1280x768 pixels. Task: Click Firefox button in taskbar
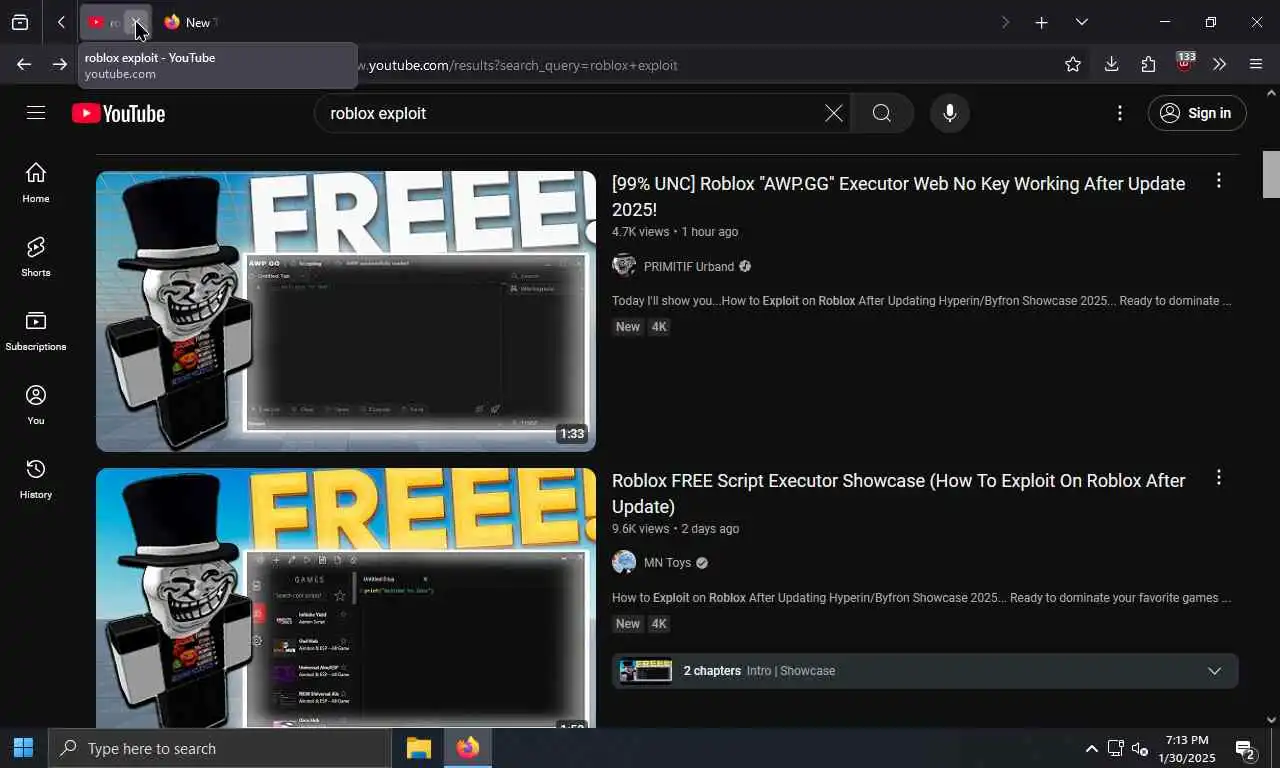click(x=467, y=748)
